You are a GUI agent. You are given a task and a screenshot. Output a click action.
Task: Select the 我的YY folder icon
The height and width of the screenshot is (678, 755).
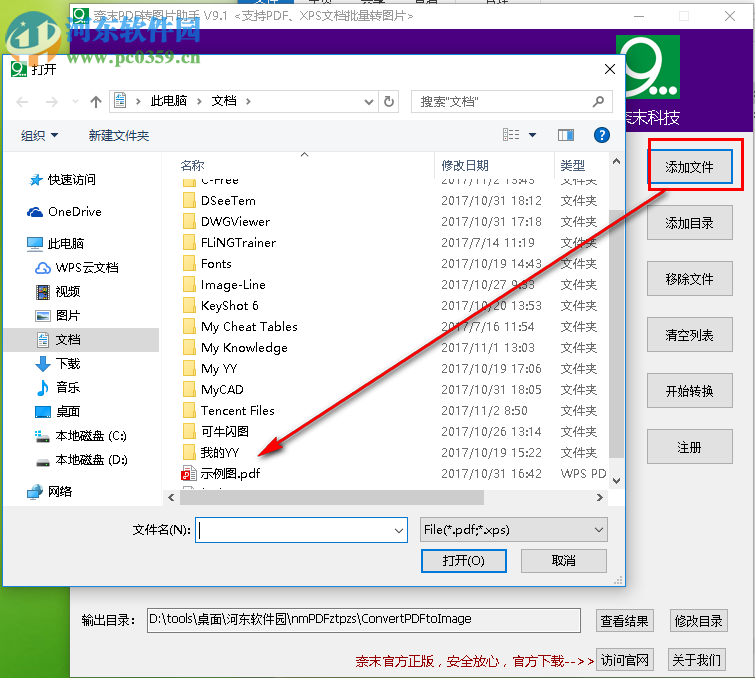189,452
